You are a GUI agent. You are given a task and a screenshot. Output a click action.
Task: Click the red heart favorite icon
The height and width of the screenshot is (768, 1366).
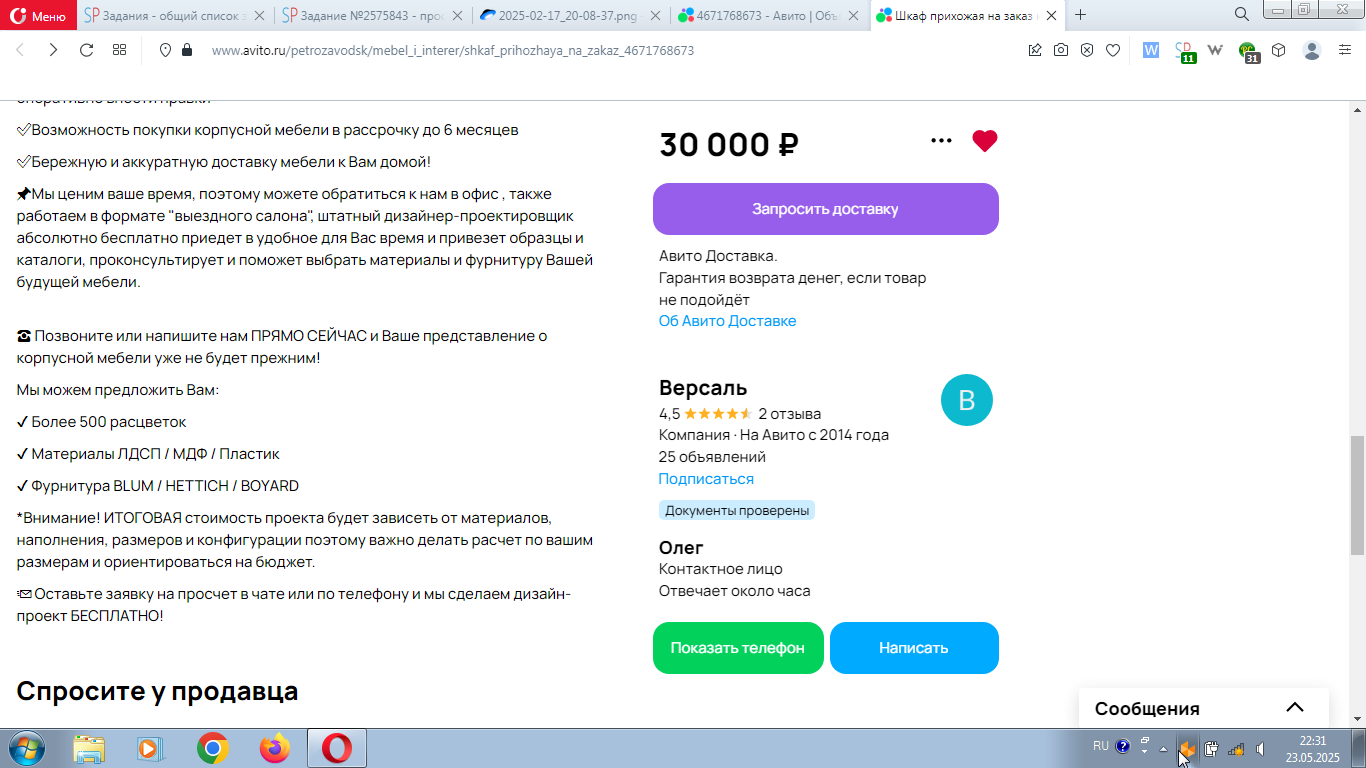coord(985,141)
